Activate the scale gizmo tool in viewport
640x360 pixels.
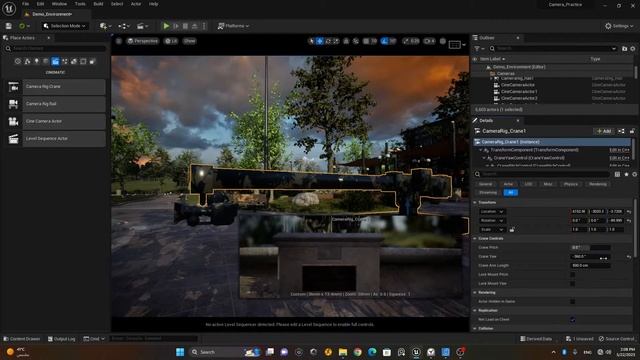336,41
